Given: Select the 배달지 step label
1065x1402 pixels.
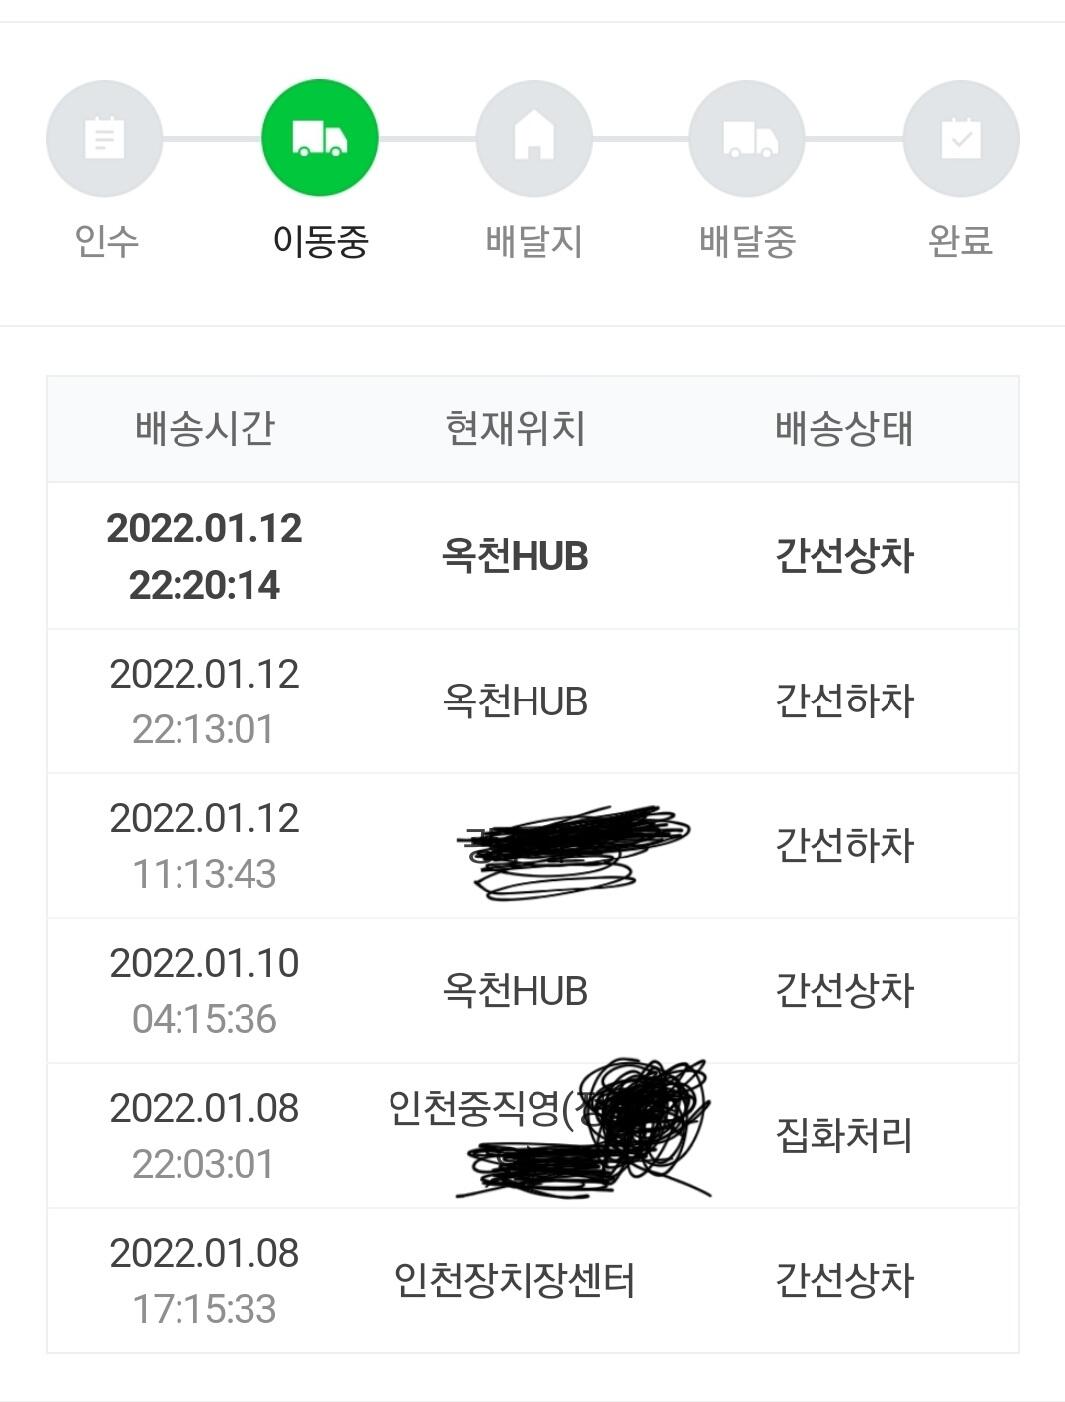Looking at the screenshot, I should point(534,241).
